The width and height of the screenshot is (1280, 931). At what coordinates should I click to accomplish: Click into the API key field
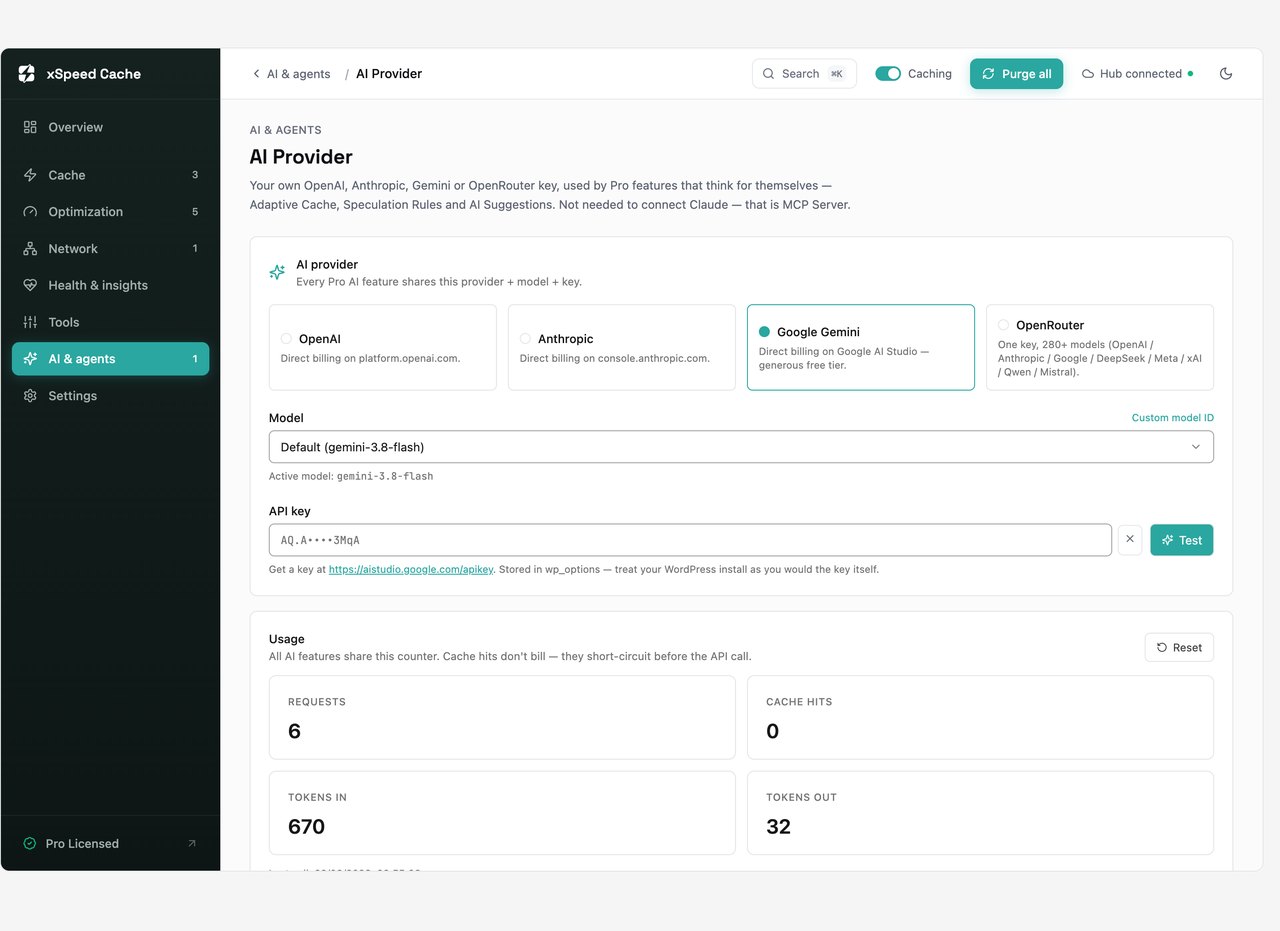tap(690, 540)
